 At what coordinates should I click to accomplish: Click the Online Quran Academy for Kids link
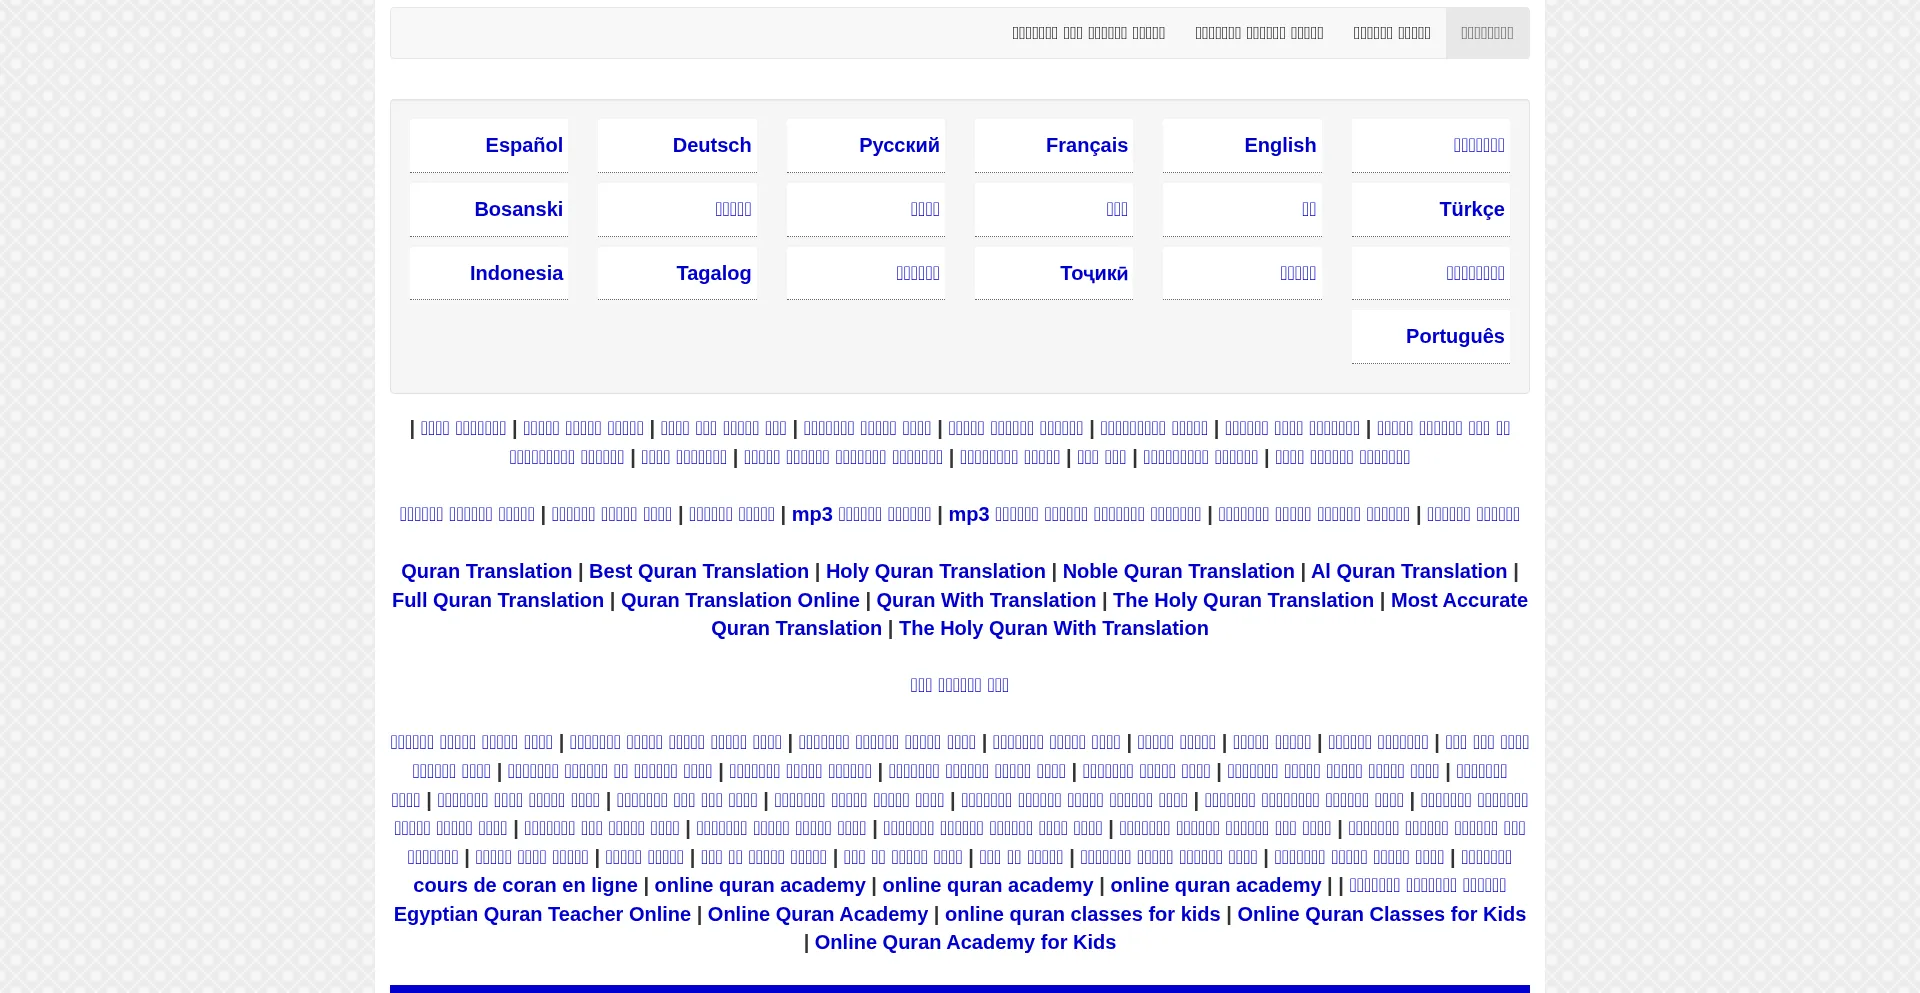tap(964, 942)
